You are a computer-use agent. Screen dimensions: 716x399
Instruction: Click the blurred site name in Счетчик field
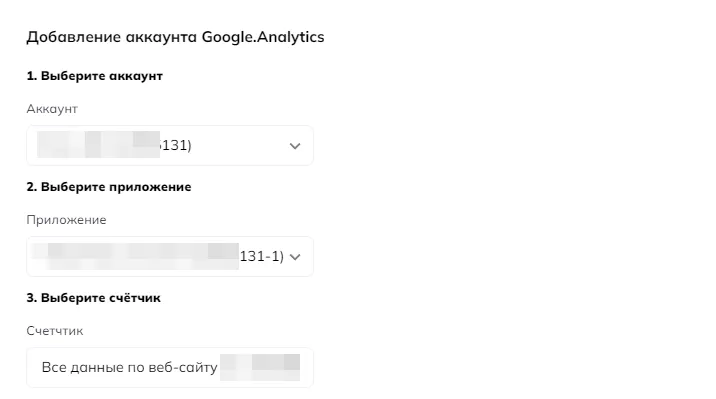(x=260, y=367)
